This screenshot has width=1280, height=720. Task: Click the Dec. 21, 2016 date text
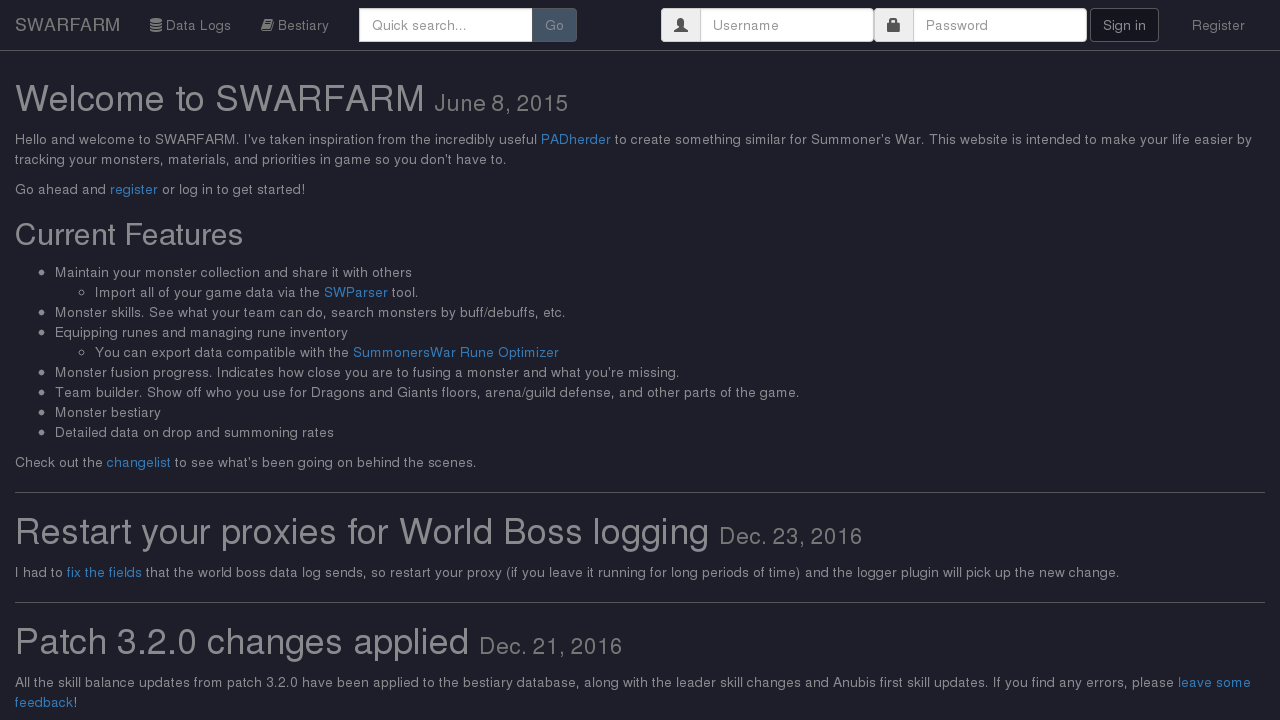[551, 646]
